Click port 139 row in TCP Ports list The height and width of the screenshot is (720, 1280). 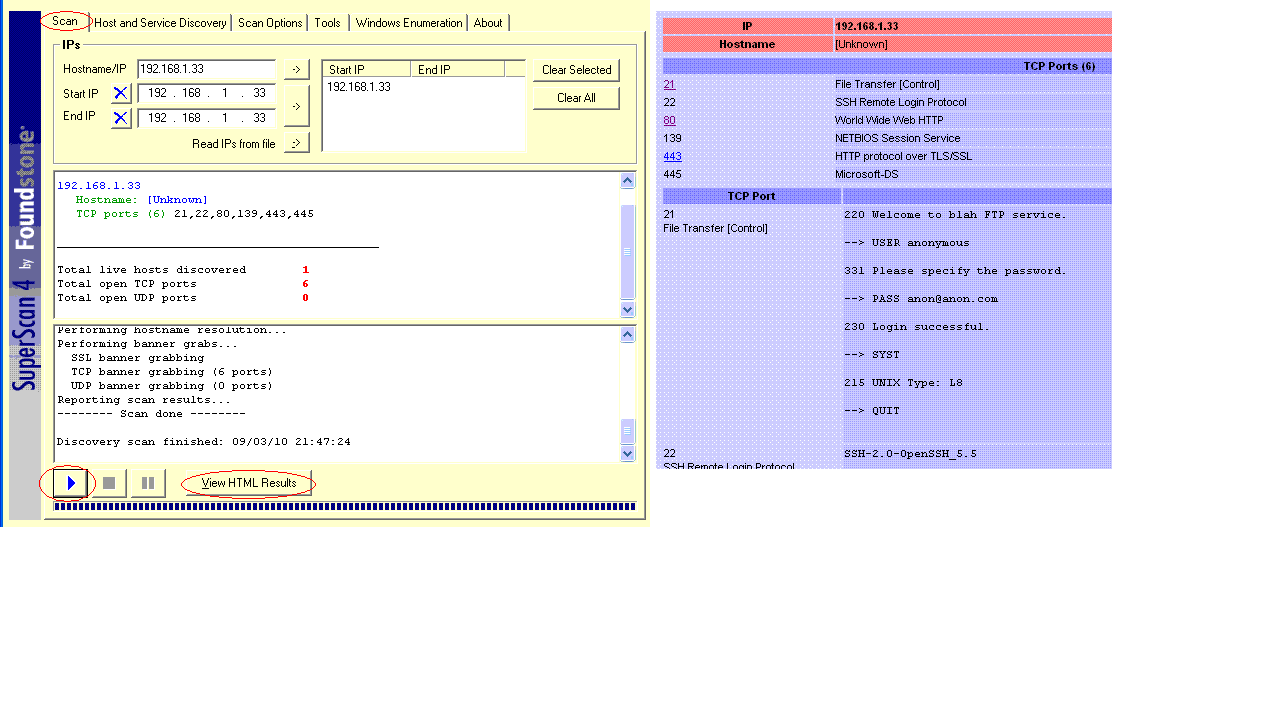coord(887,138)
